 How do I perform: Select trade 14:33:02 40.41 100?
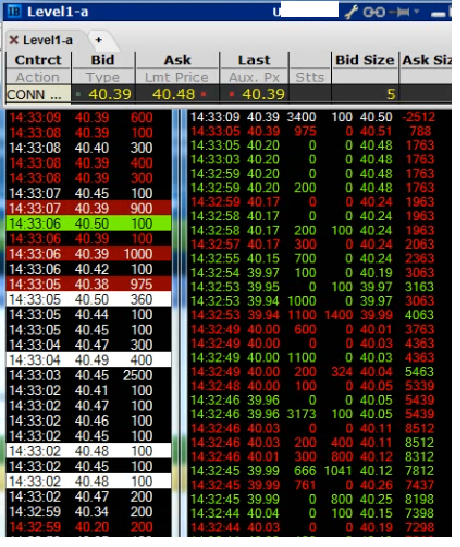89,390
